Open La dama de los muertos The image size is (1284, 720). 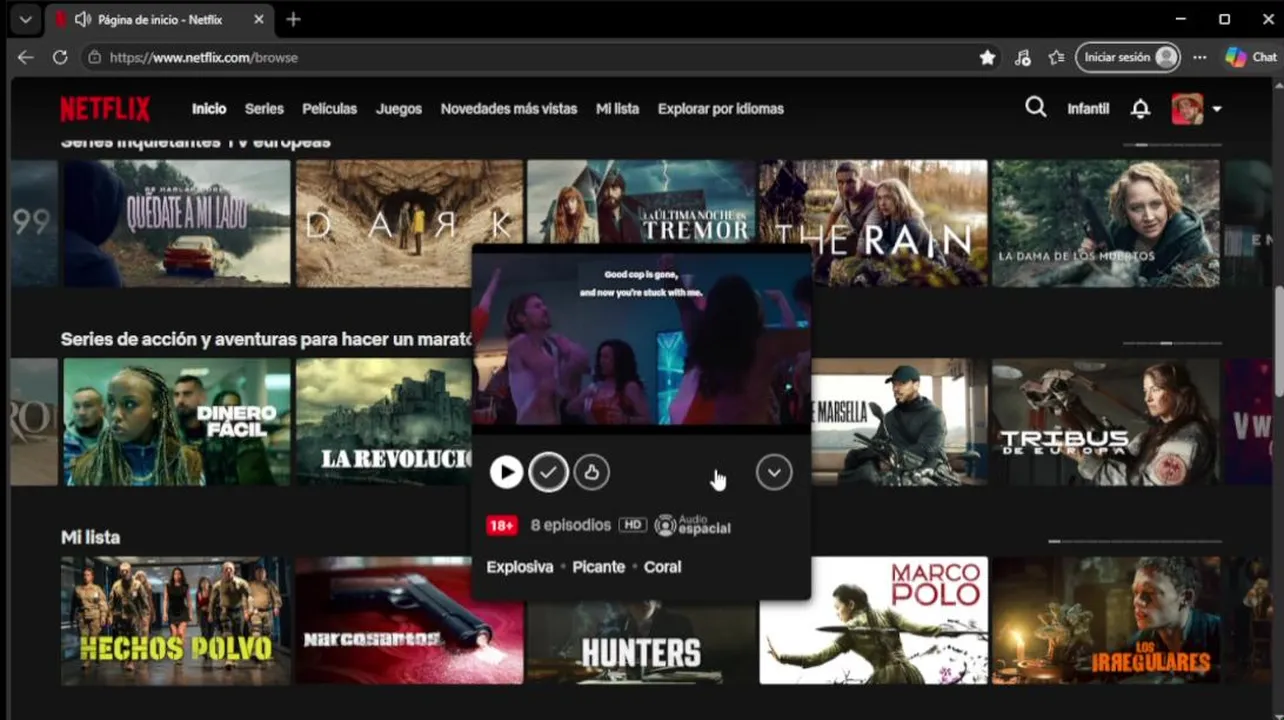coord(1105,223)
